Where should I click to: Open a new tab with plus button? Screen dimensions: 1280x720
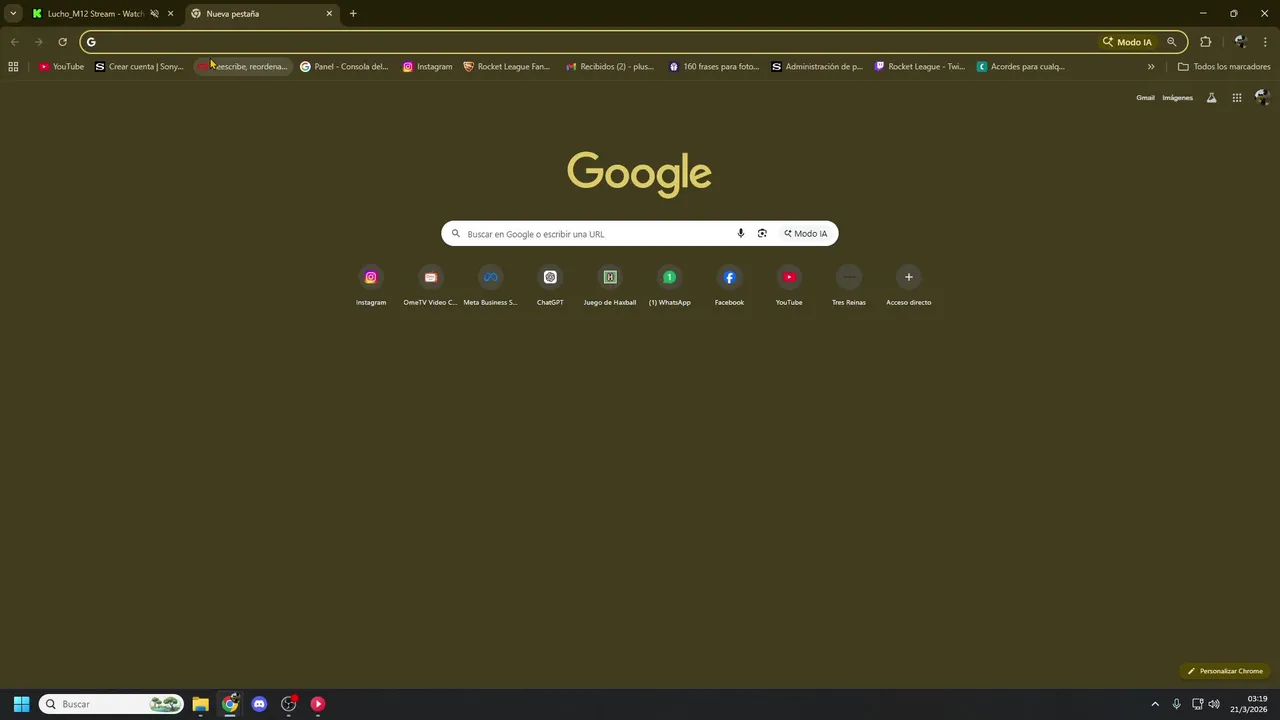[353, 14]
